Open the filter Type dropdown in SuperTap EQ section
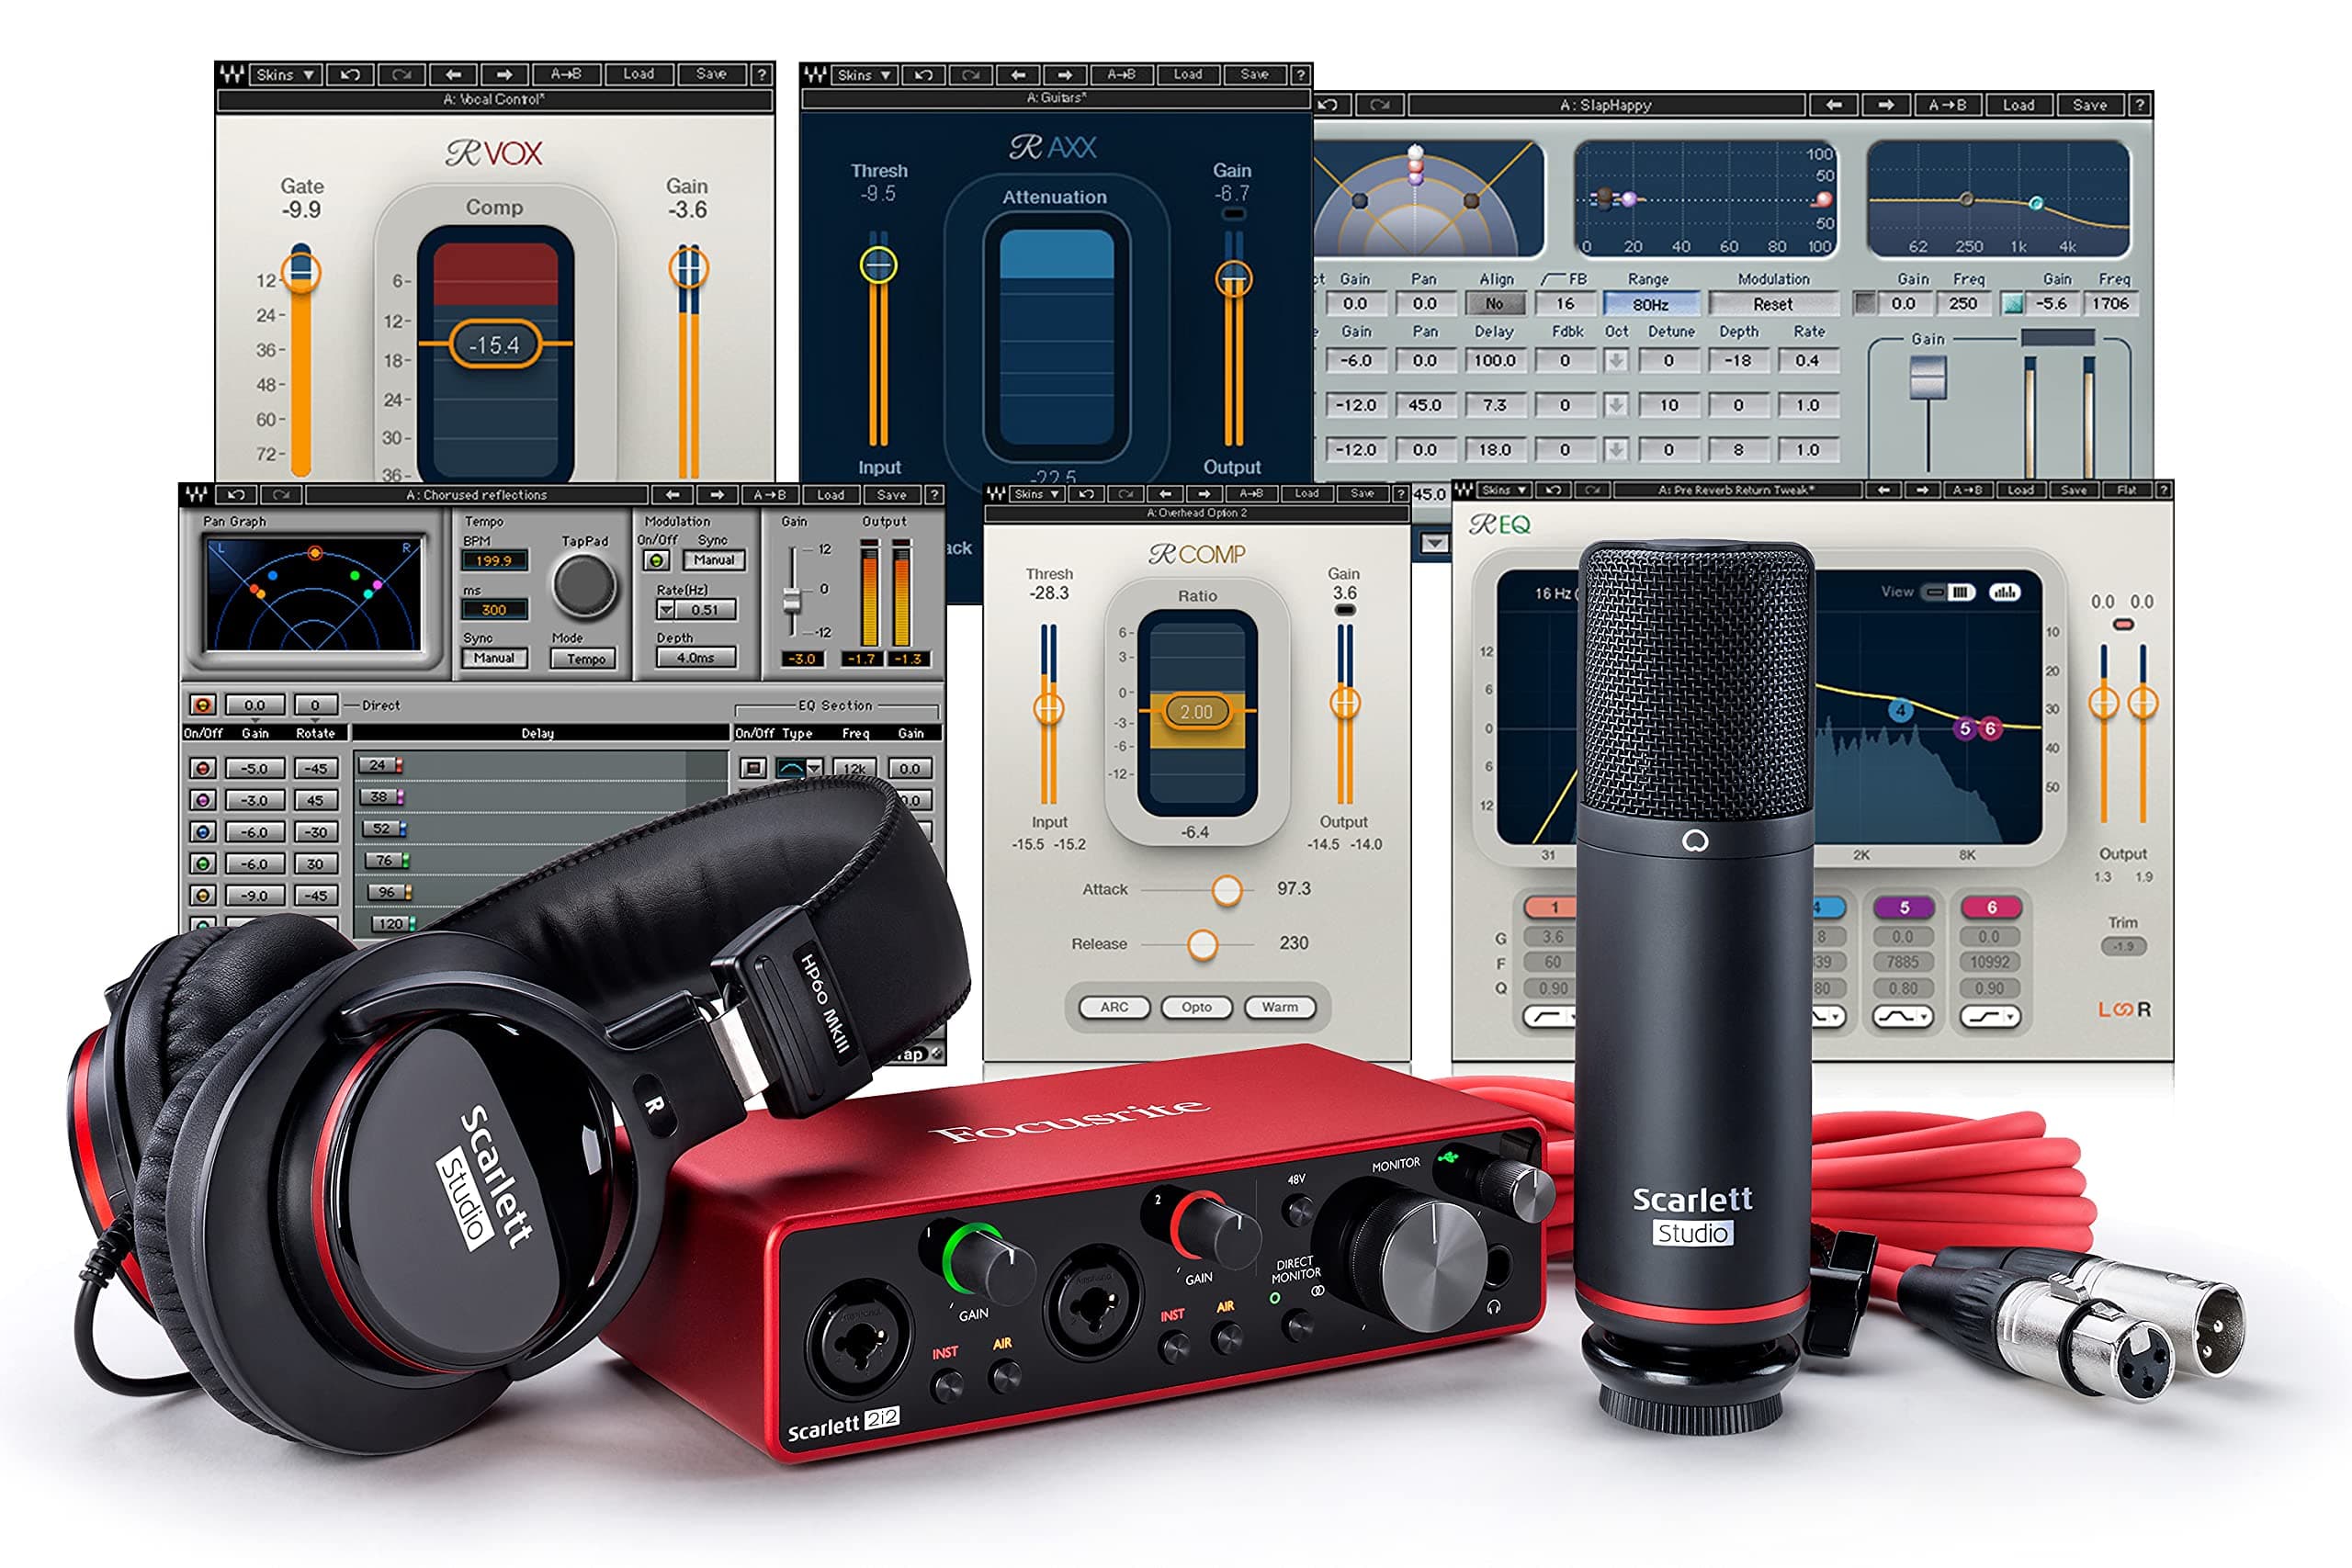 814,769
